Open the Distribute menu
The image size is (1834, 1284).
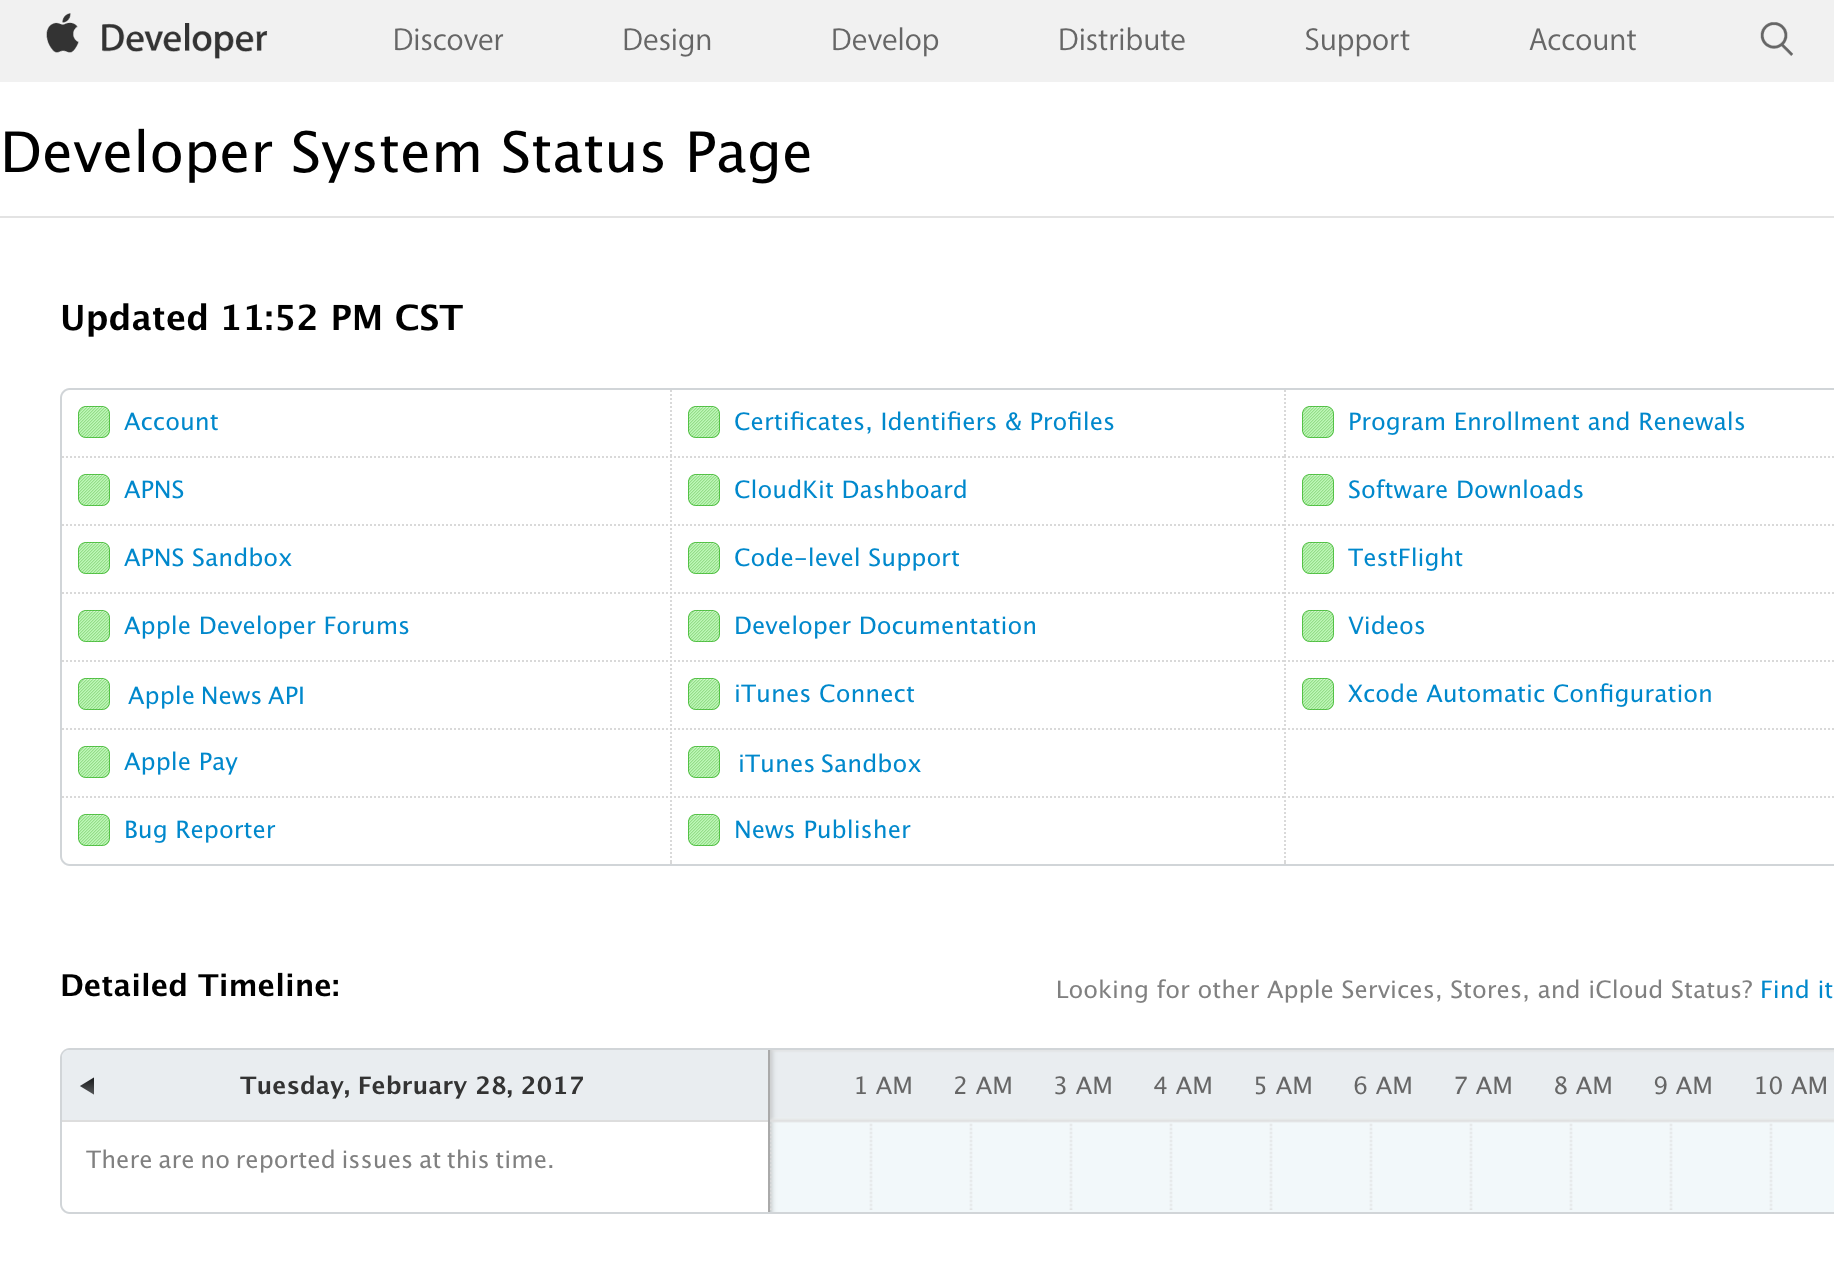(1122, 40)
